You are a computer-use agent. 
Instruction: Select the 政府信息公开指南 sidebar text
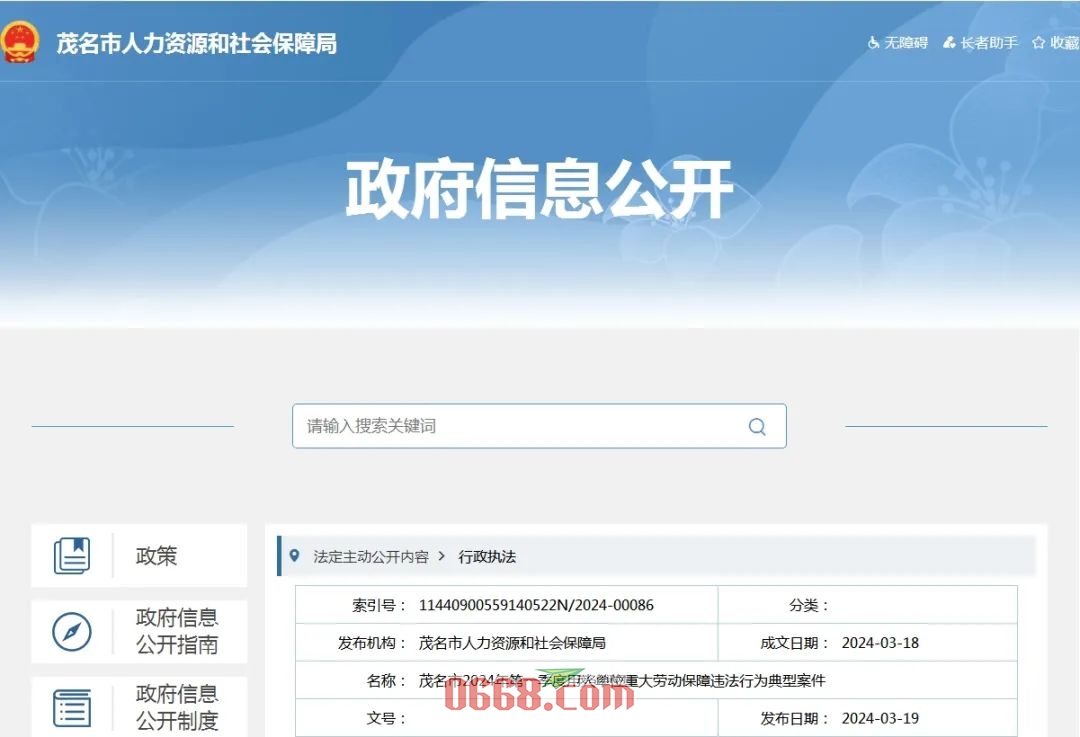[x=177, y=631]
